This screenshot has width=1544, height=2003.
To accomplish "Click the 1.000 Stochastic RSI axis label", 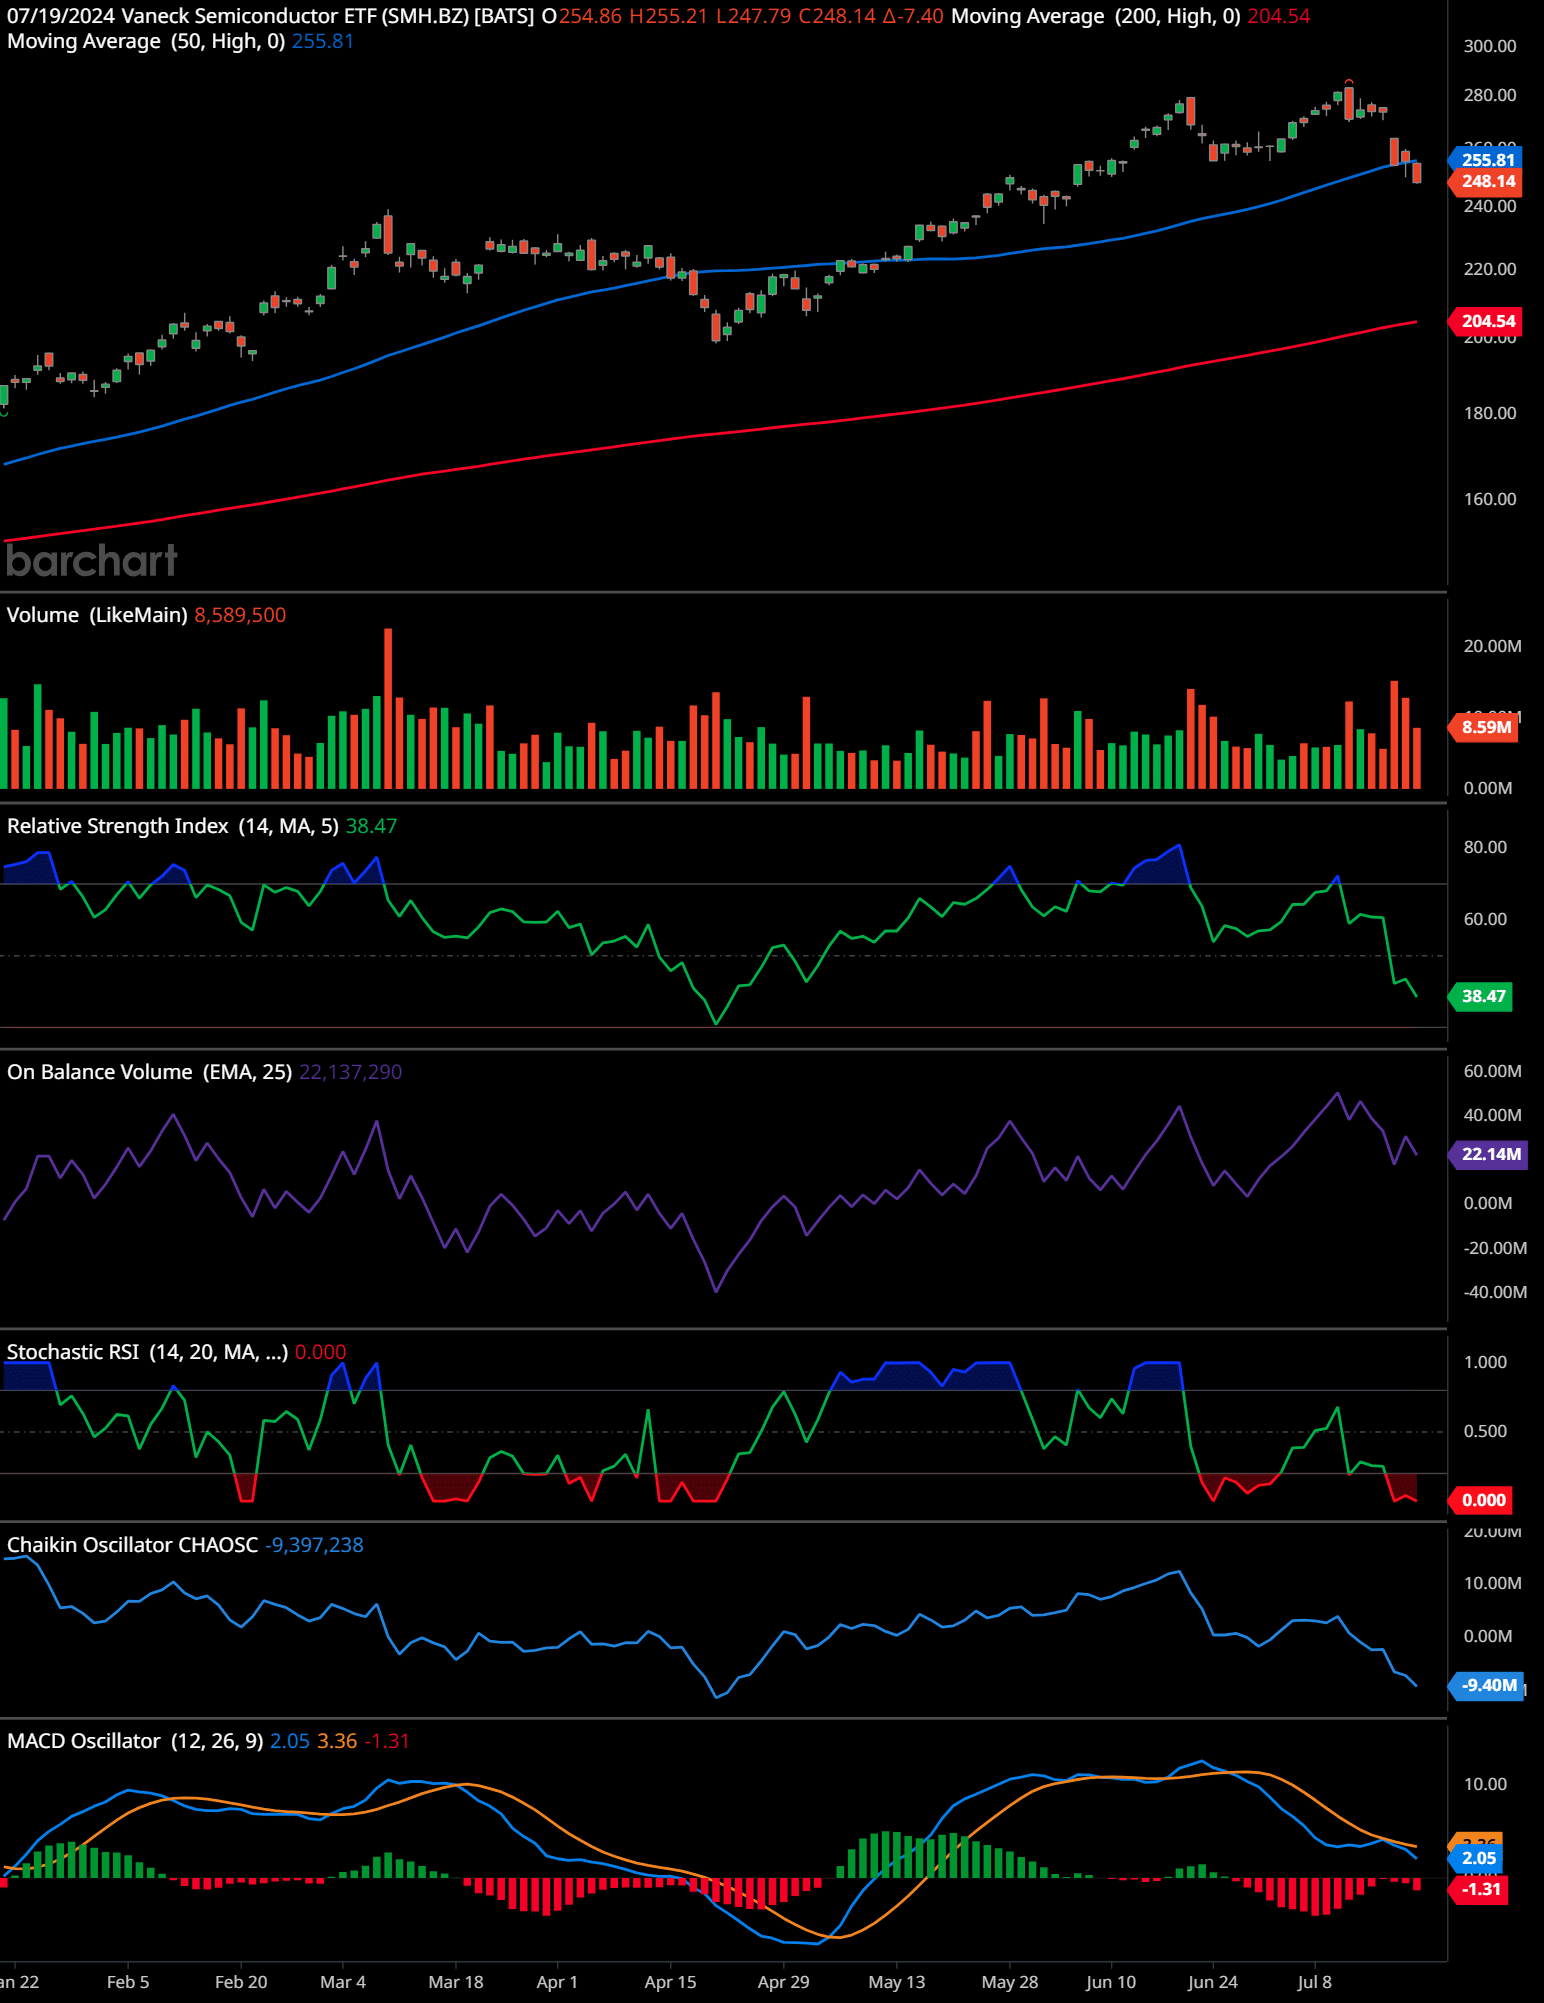I will [1485, 1362].
